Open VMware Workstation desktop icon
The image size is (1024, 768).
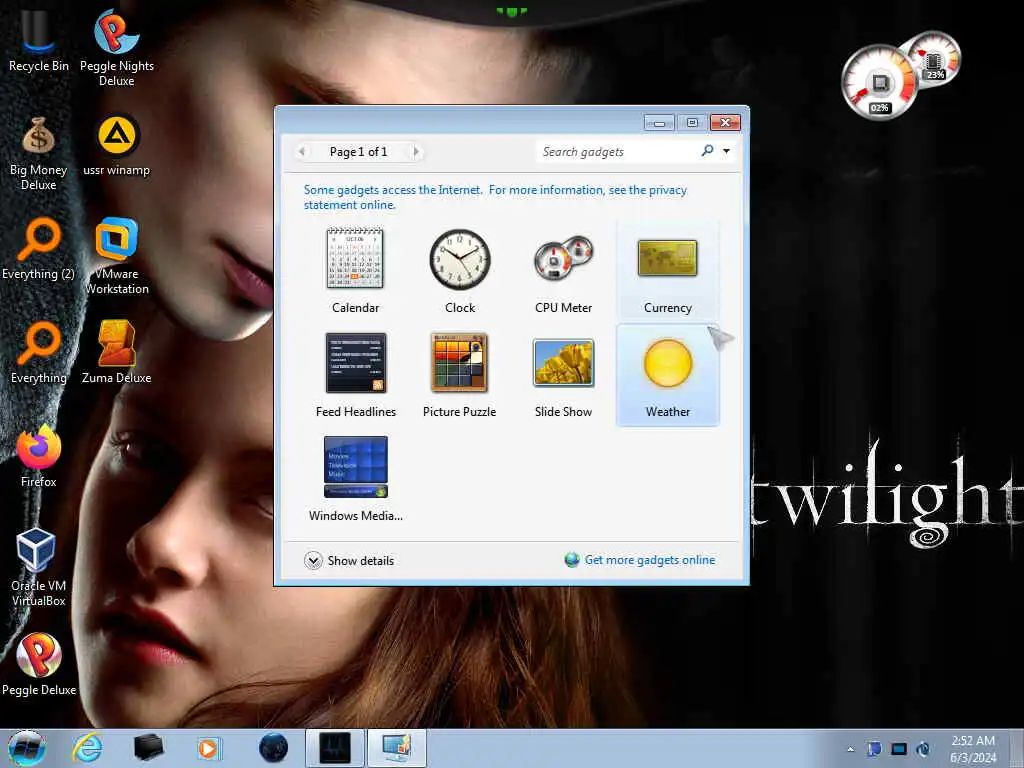pos(117,256)
